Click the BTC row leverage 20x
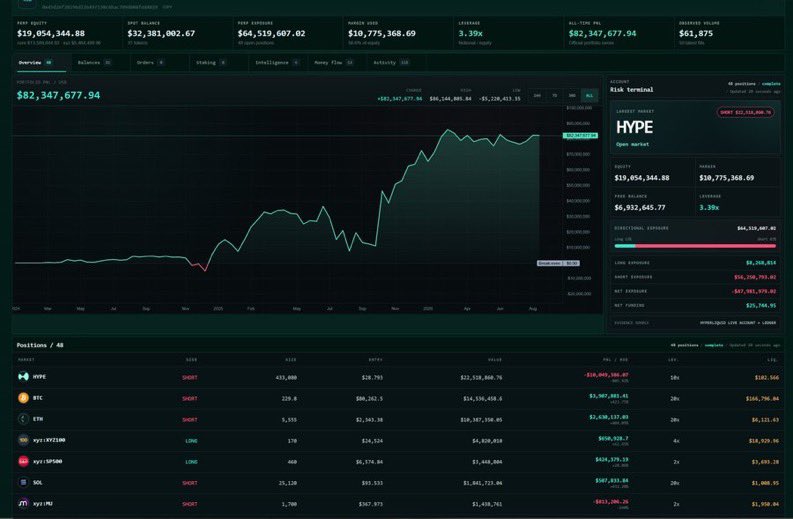The width and height of the screenshot is (793, 519). tap(674, 399)
